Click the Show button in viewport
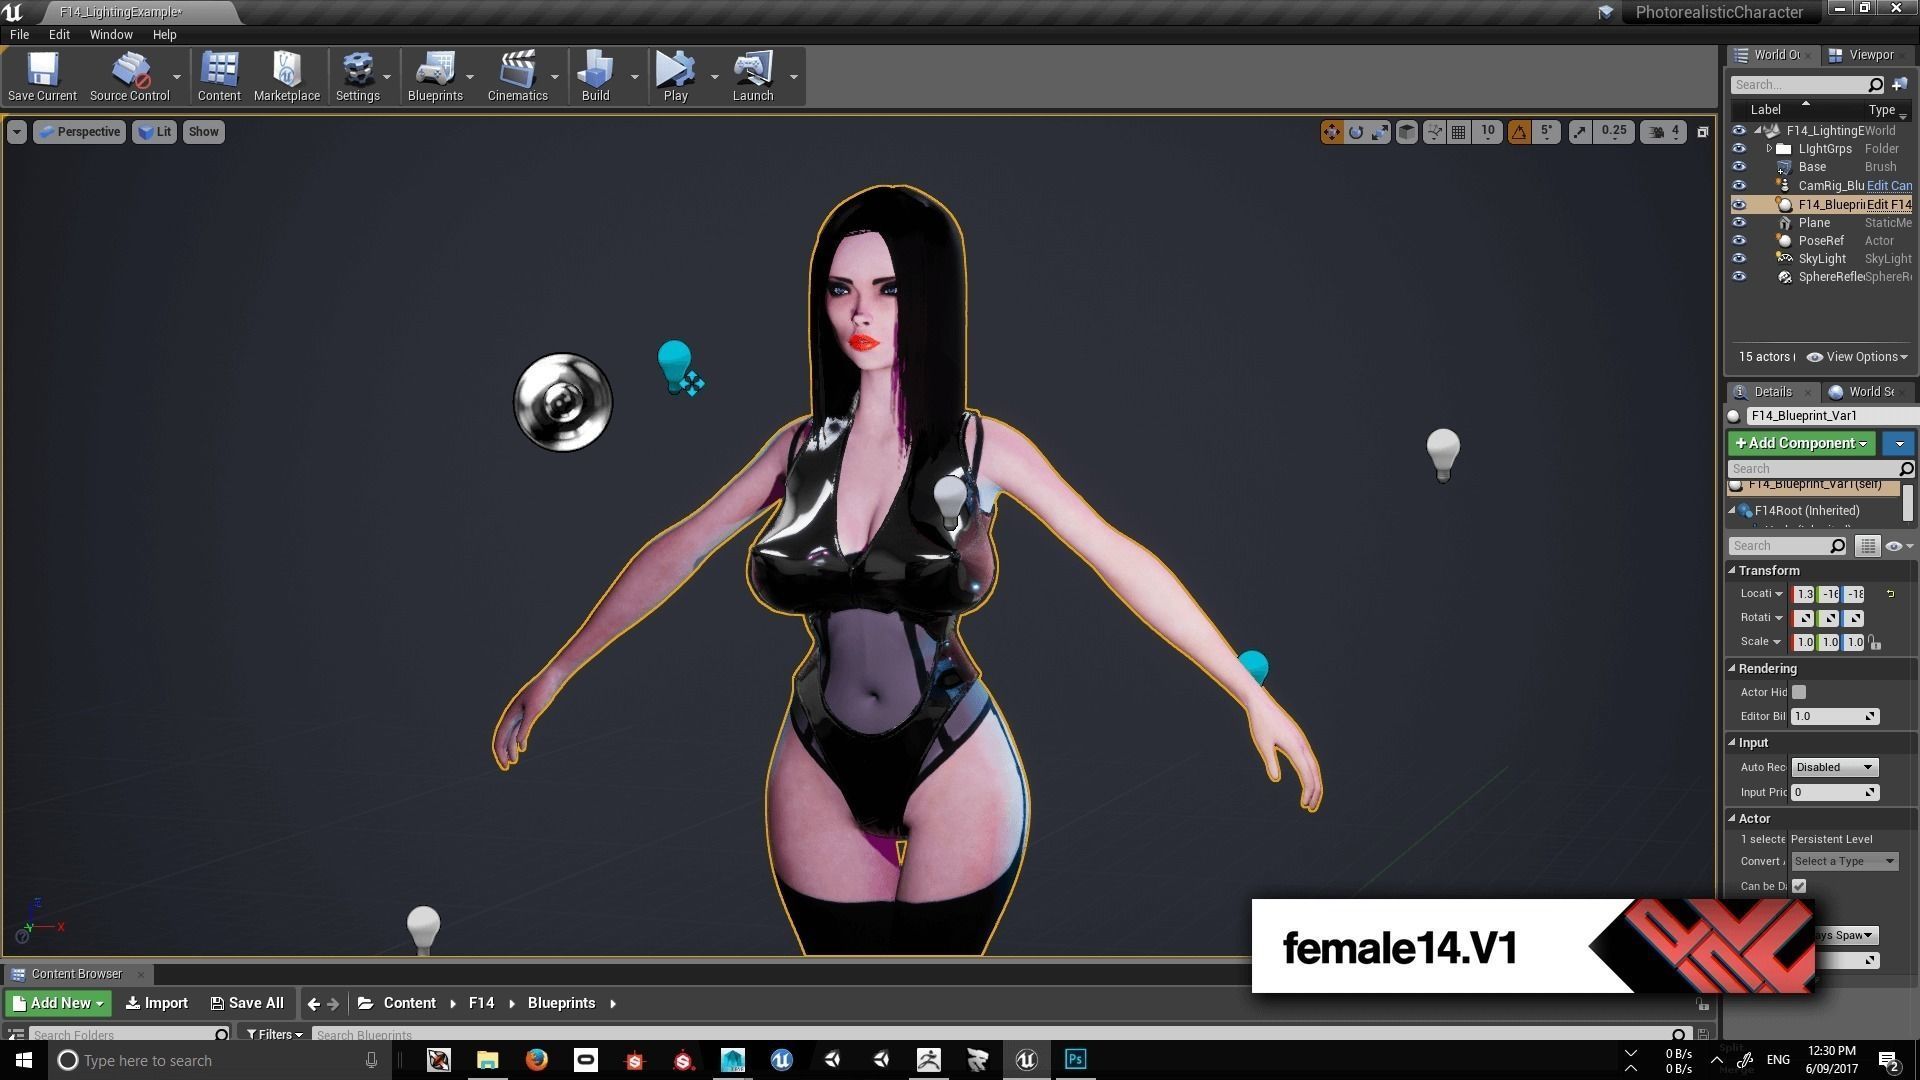Screen dimensions: 1920x1080 203,132
